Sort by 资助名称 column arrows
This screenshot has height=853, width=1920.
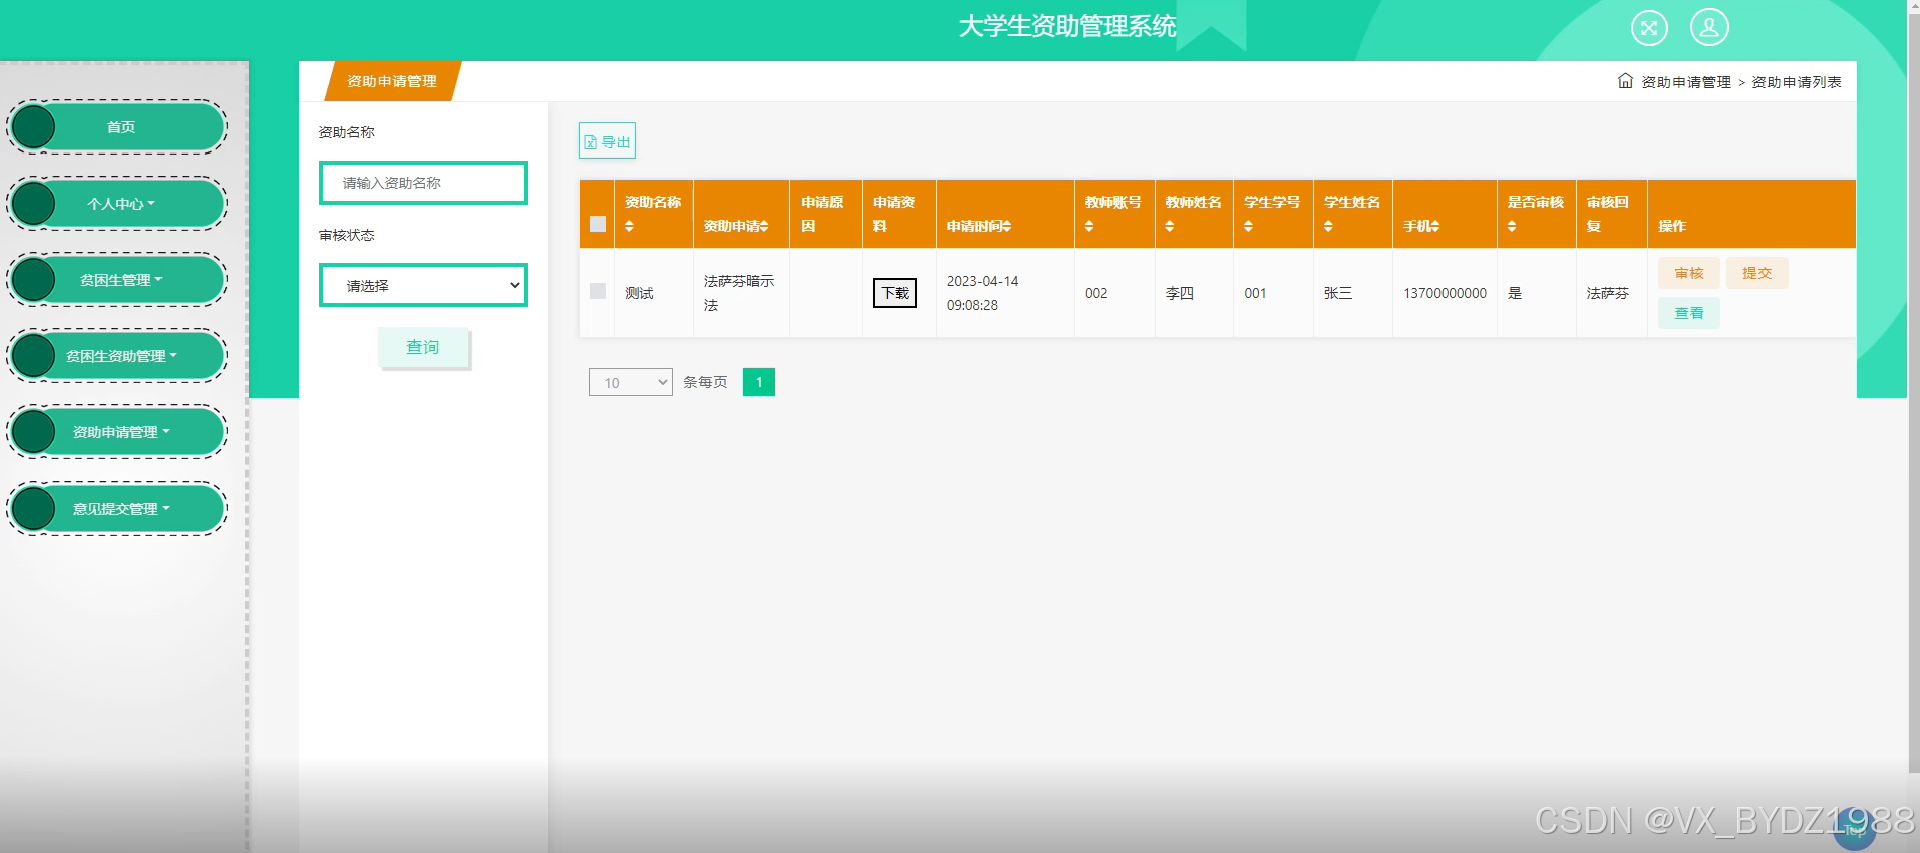(x=629, y=227)
